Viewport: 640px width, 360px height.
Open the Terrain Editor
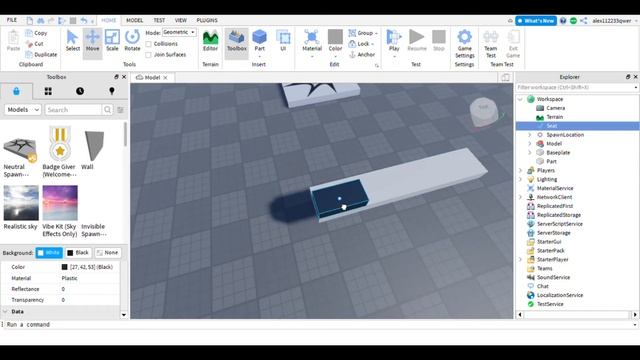click(x=210, y=40)
